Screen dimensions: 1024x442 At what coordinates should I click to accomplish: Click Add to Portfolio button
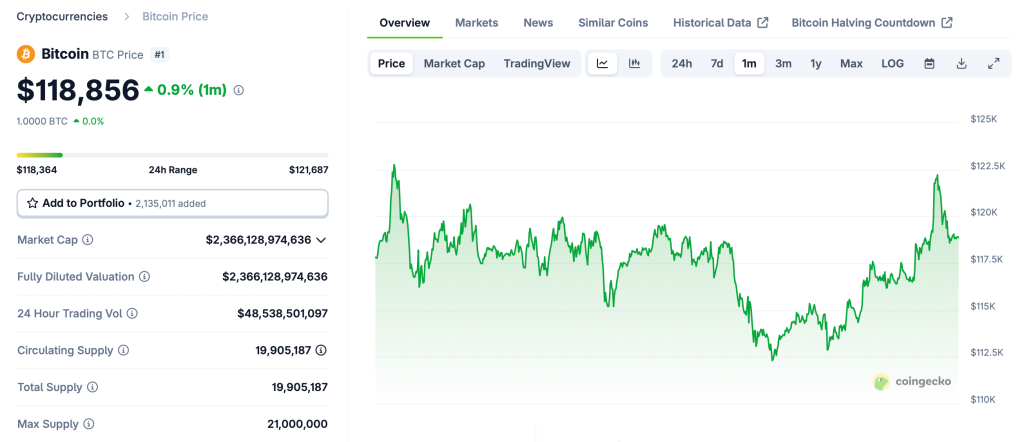tap(172, 203)
